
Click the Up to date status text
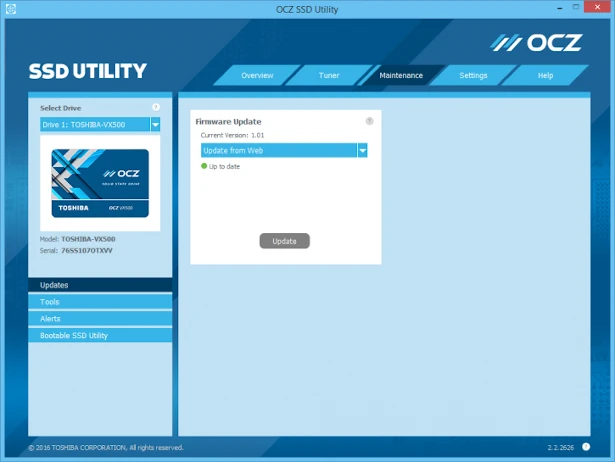tap(224, 166)
